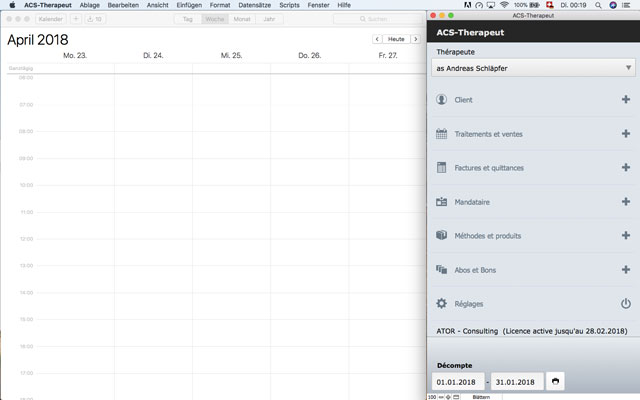Click the Méthodes et produits box icon

[x=441, y=236]
